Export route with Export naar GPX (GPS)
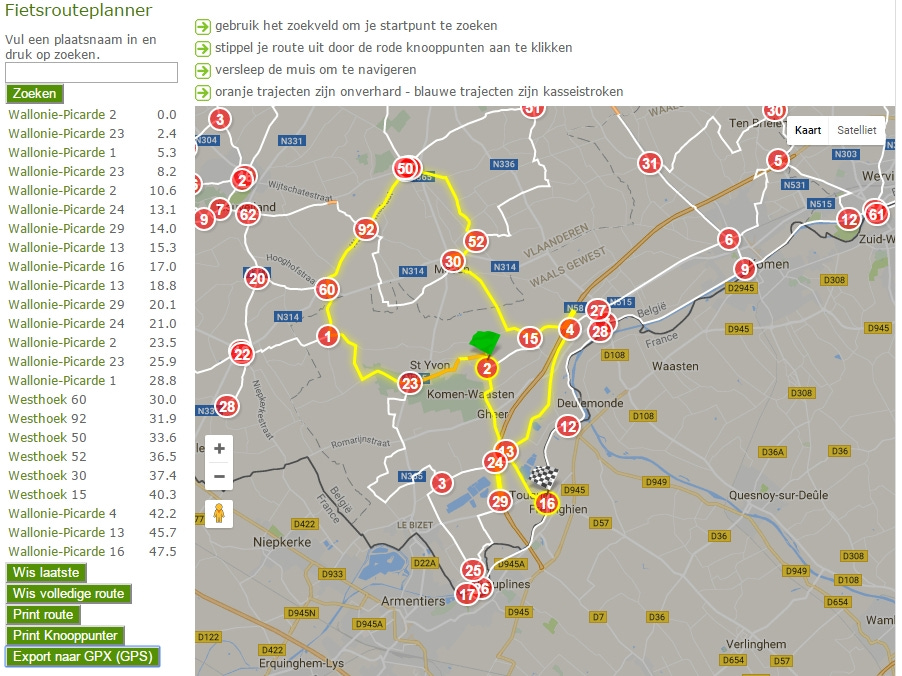The height and width of the screenshot is (676, 902). click(83, 656)
